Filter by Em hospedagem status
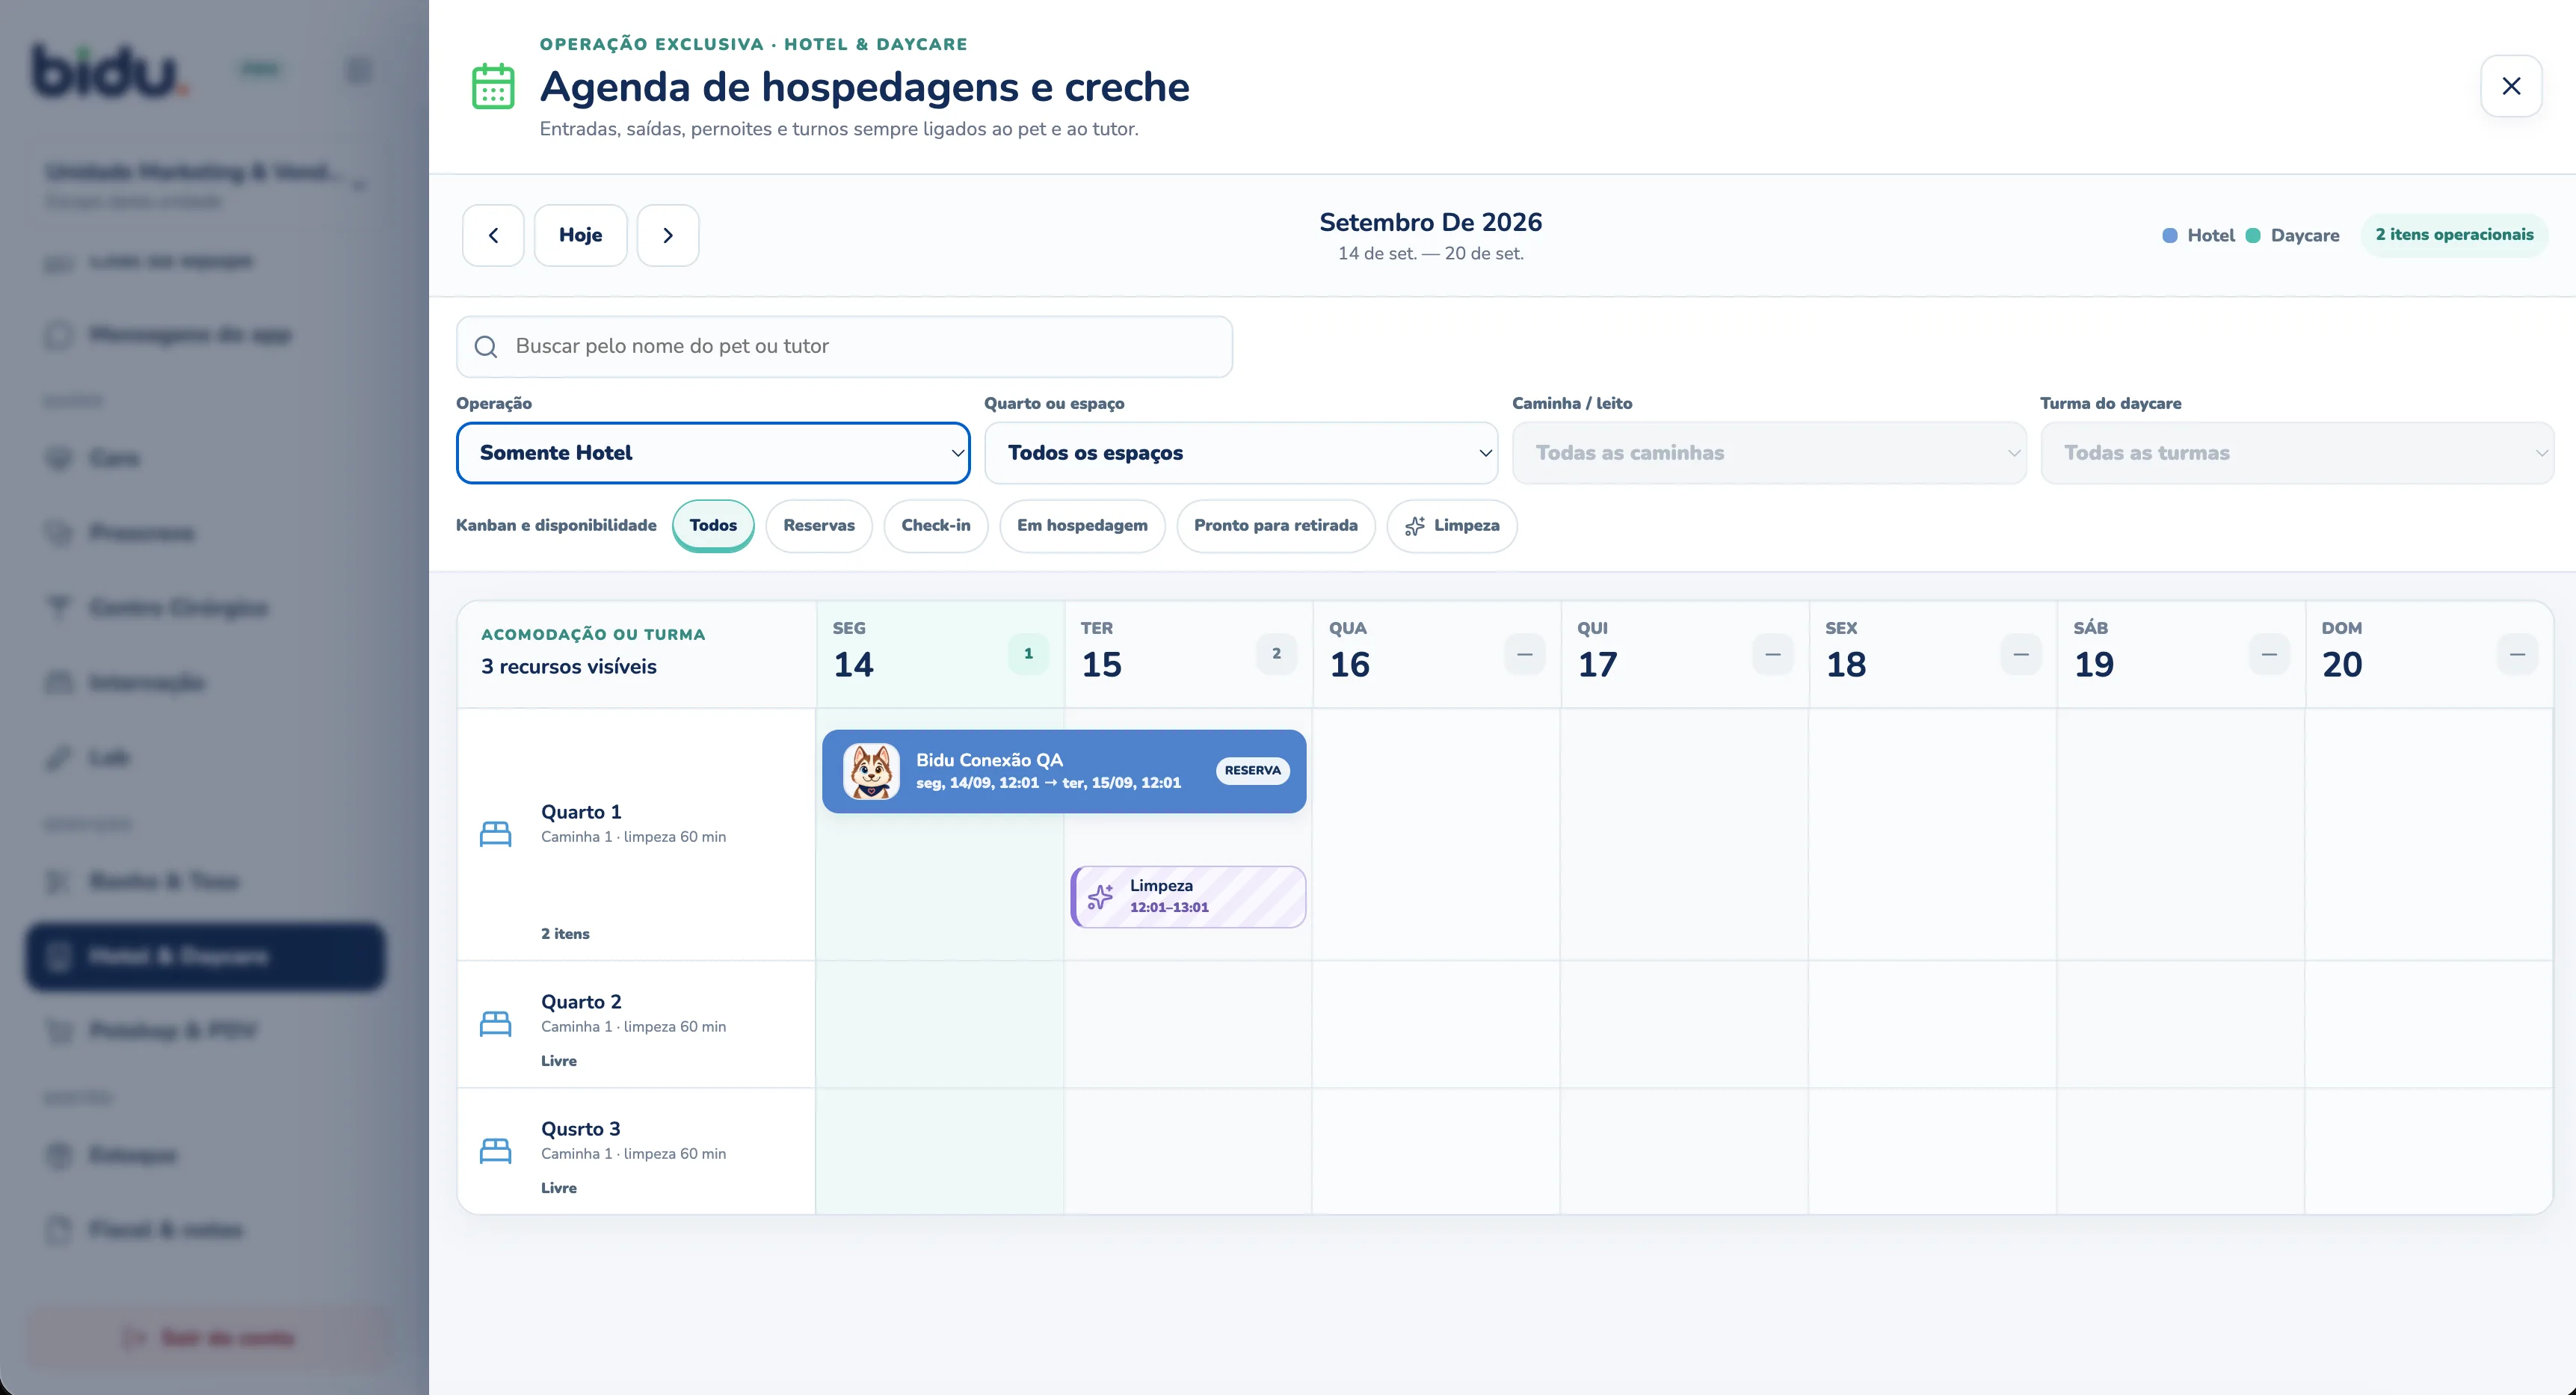 [x=1082, y=526]
